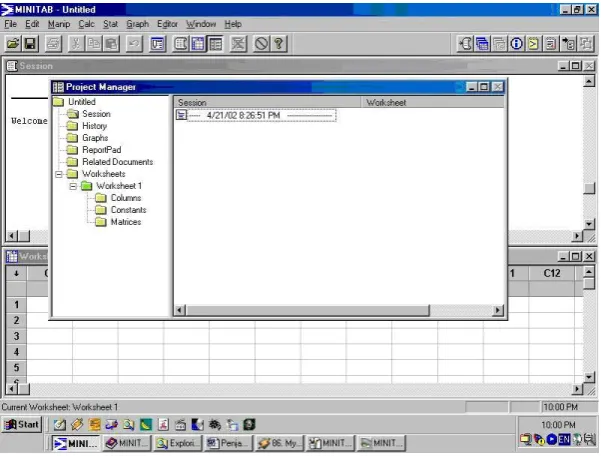The height and width of the screenshot is (456, 601).
Task: Show the Session window via toolbar icon
Action: (x=180, y=44)
